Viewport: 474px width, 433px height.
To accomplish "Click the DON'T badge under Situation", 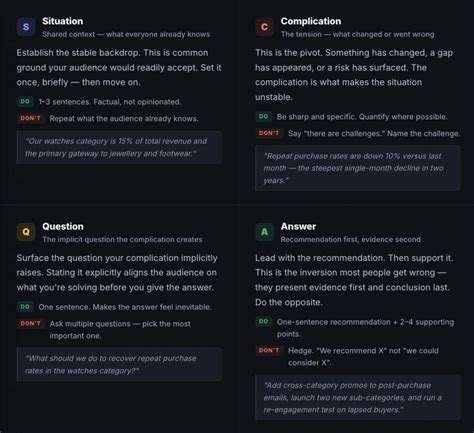I will [30, 118].
